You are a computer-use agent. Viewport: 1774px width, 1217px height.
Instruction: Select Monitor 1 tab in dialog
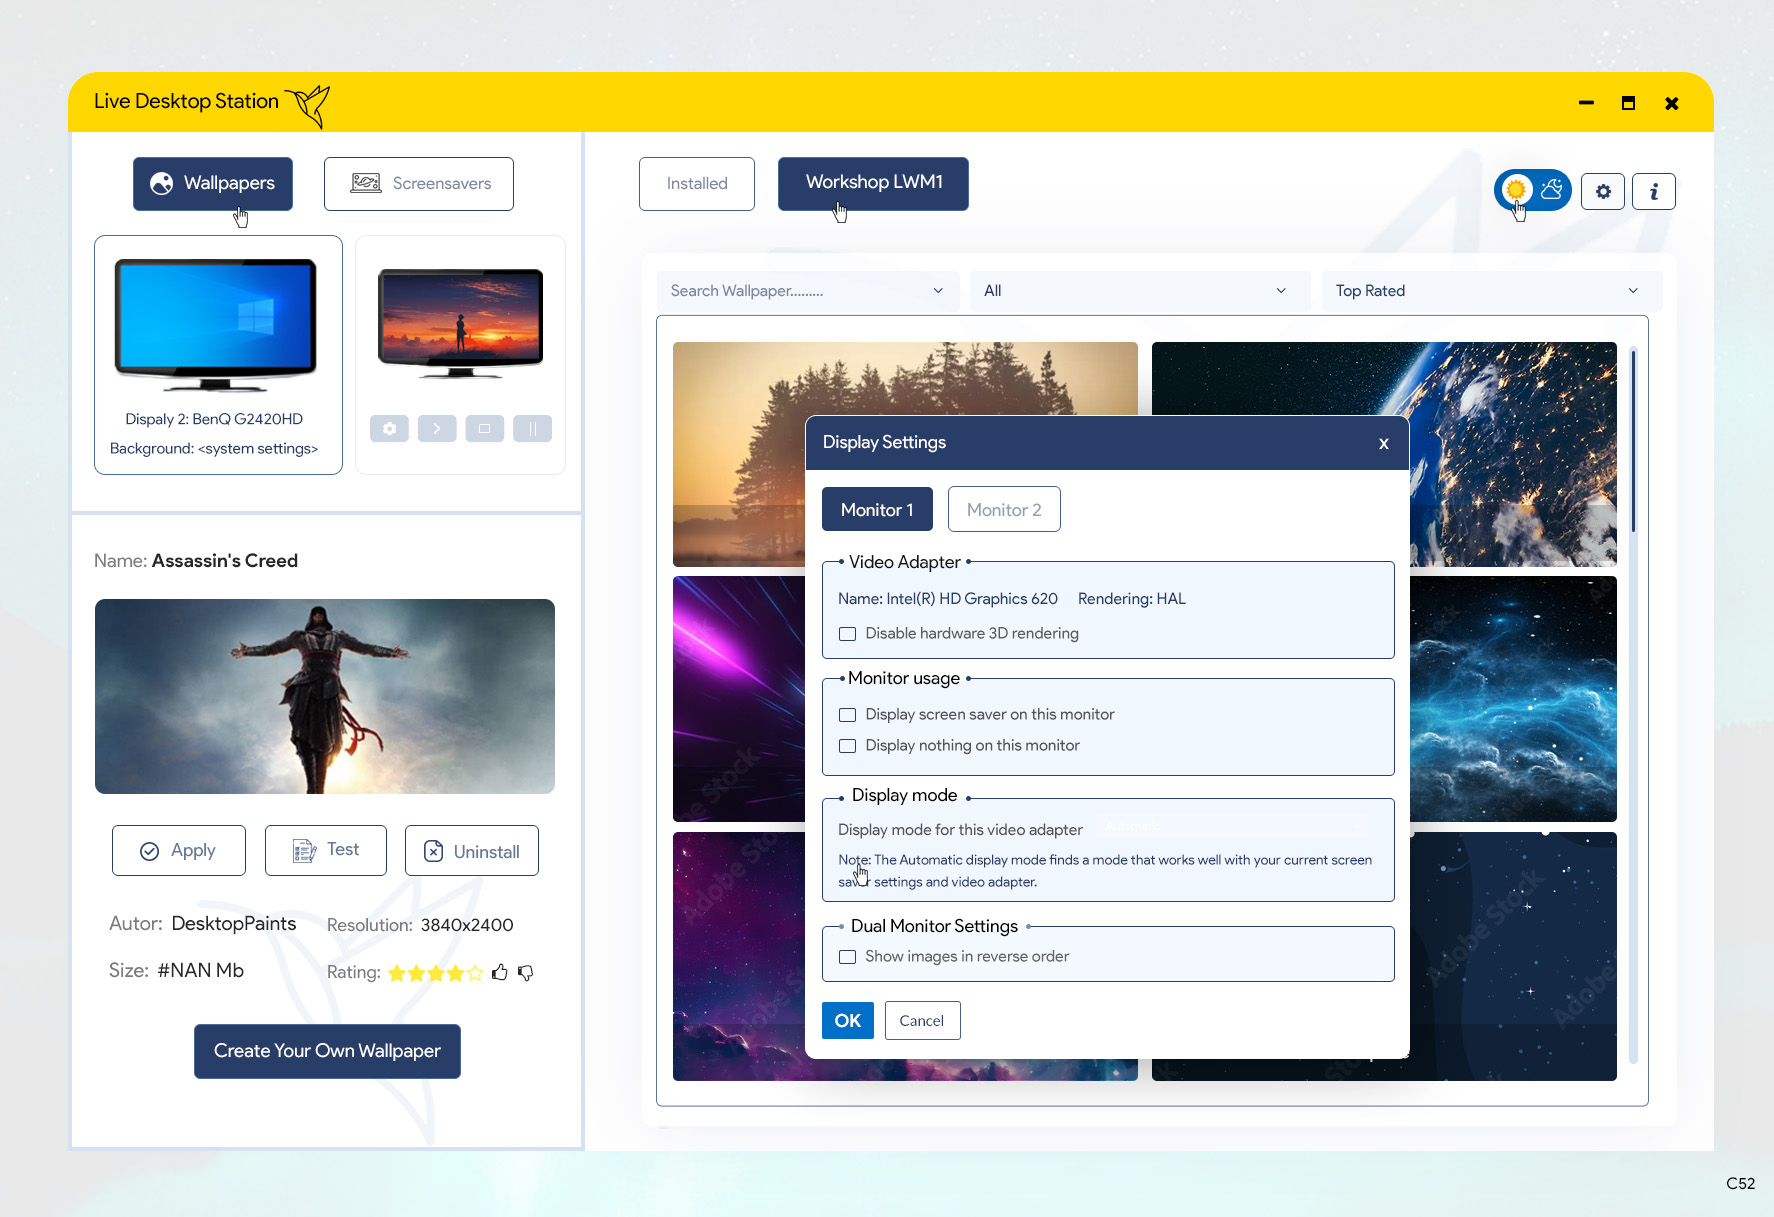pyautogui.click(x=877, y=509)
